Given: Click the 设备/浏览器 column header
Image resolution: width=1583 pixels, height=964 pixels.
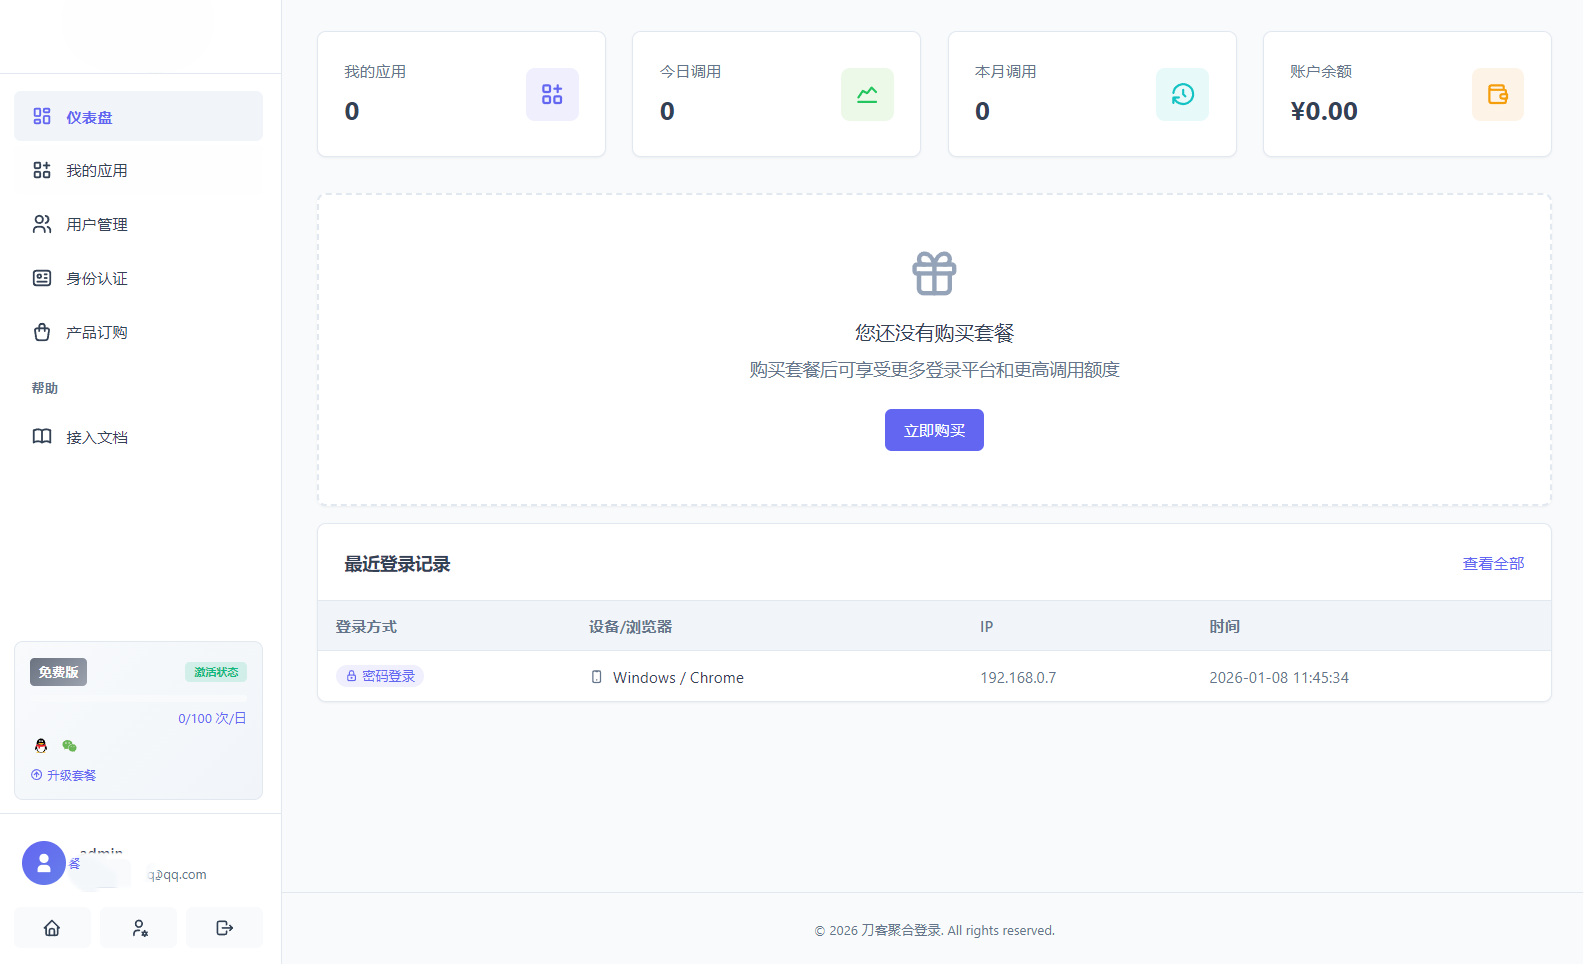Looking at the screenshot, I should click(x=630, y=626).
